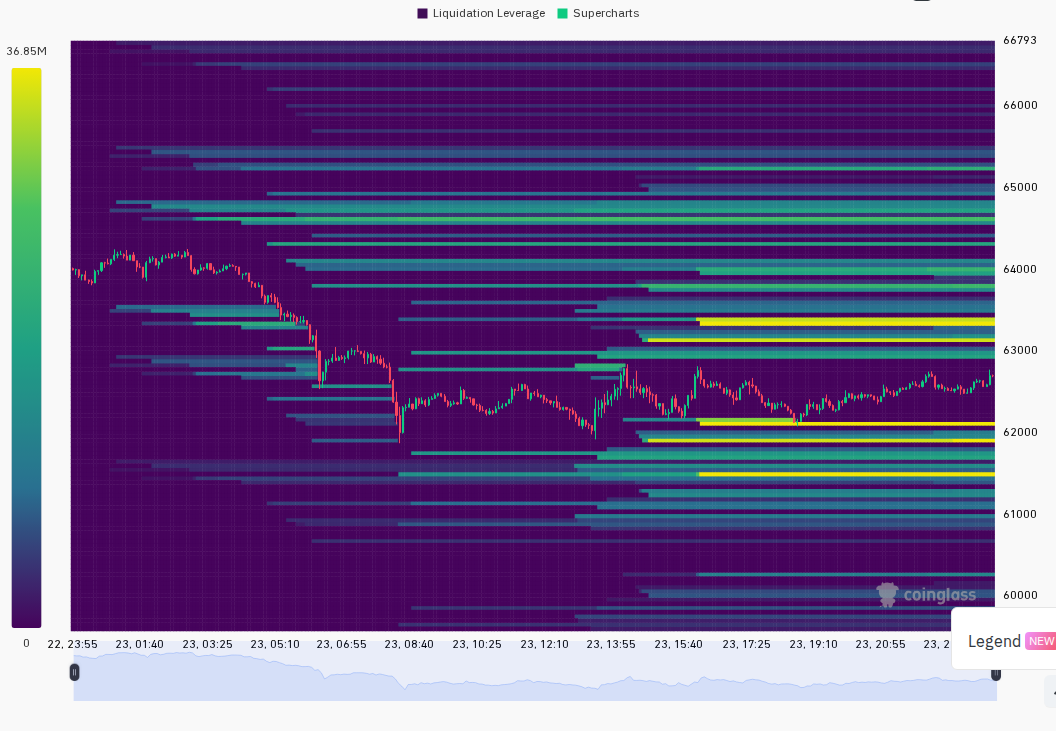Click the yellow liquidation band just above 62000
The image size is (1056, 731).
click(847, 424)
